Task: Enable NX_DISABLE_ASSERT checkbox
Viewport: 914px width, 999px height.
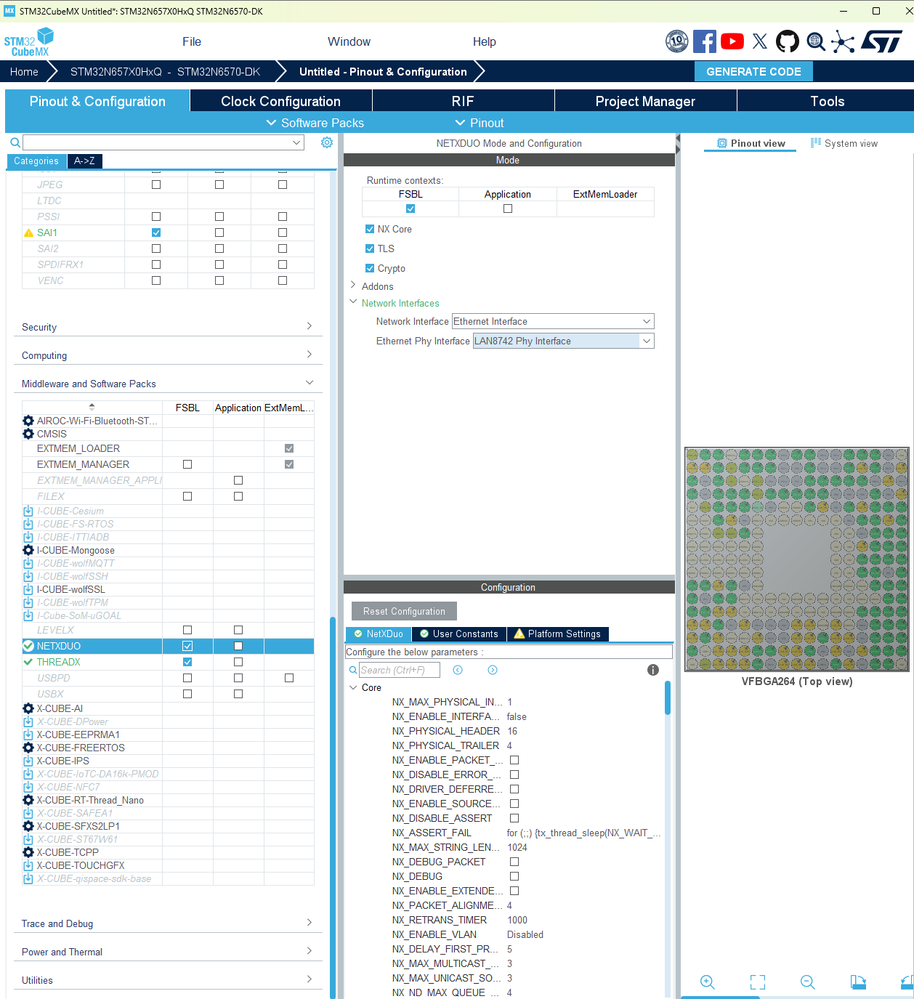Action: [515, 818]
